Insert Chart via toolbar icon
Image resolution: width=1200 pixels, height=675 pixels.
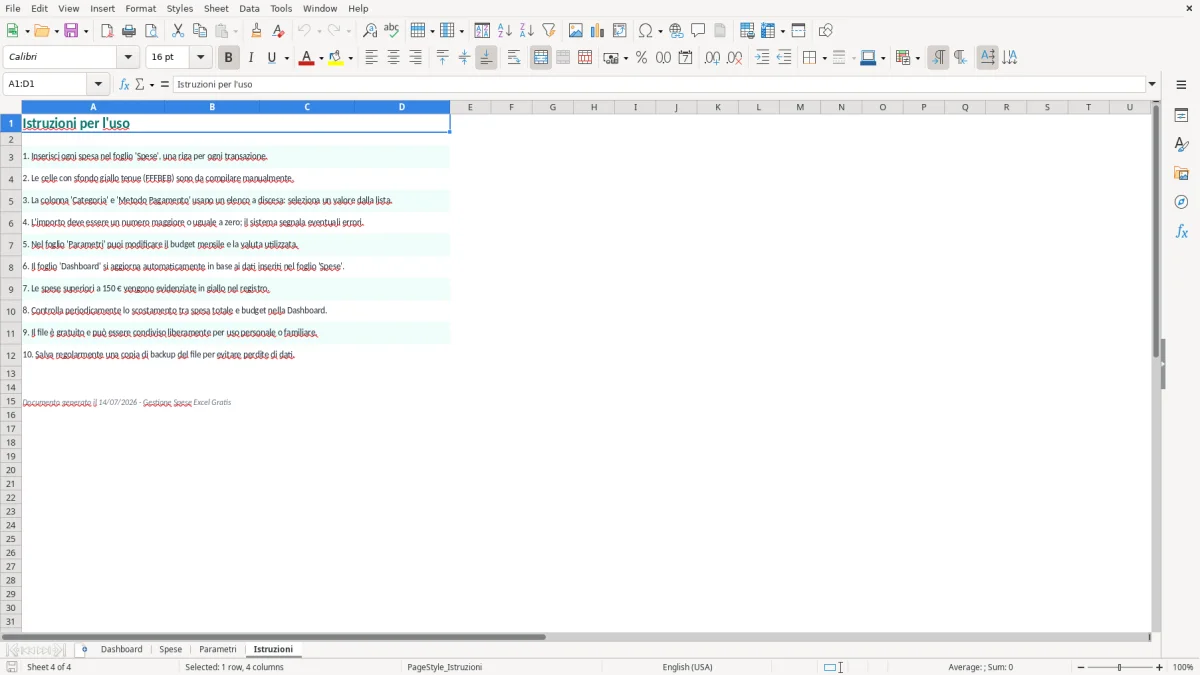[x=598, y=31]
